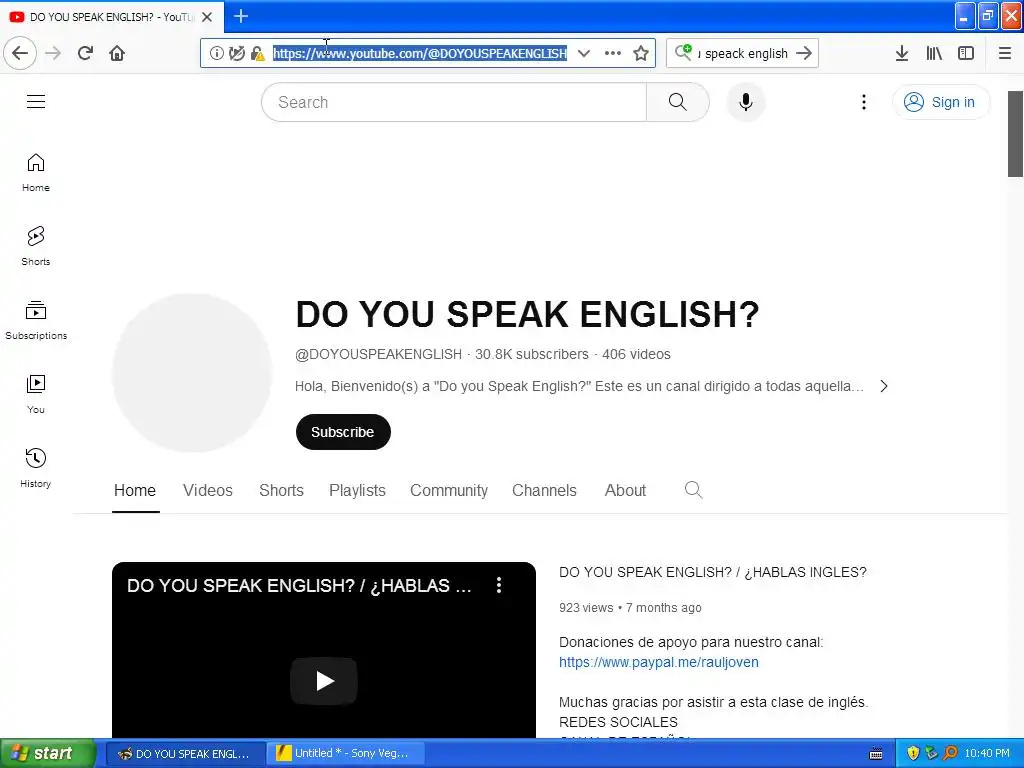Screen dimensions: 1024x768
Task: Click the security shield tray icon
Action: click(x=913, y=753)
